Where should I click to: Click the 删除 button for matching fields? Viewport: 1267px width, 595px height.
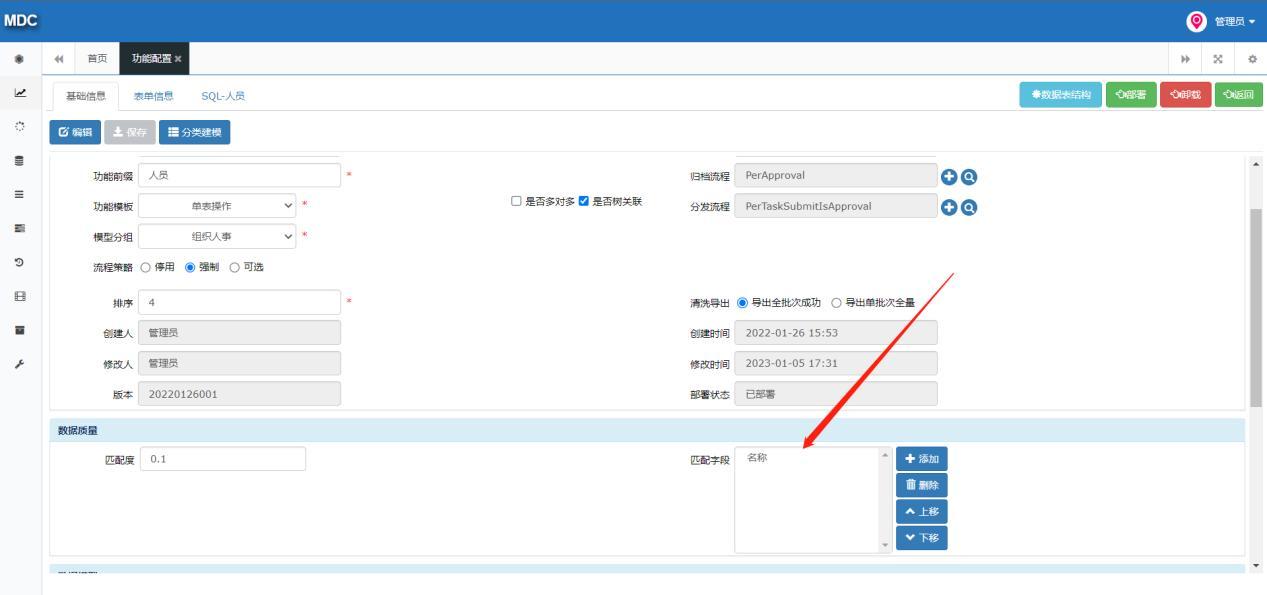tap(921, 485)
